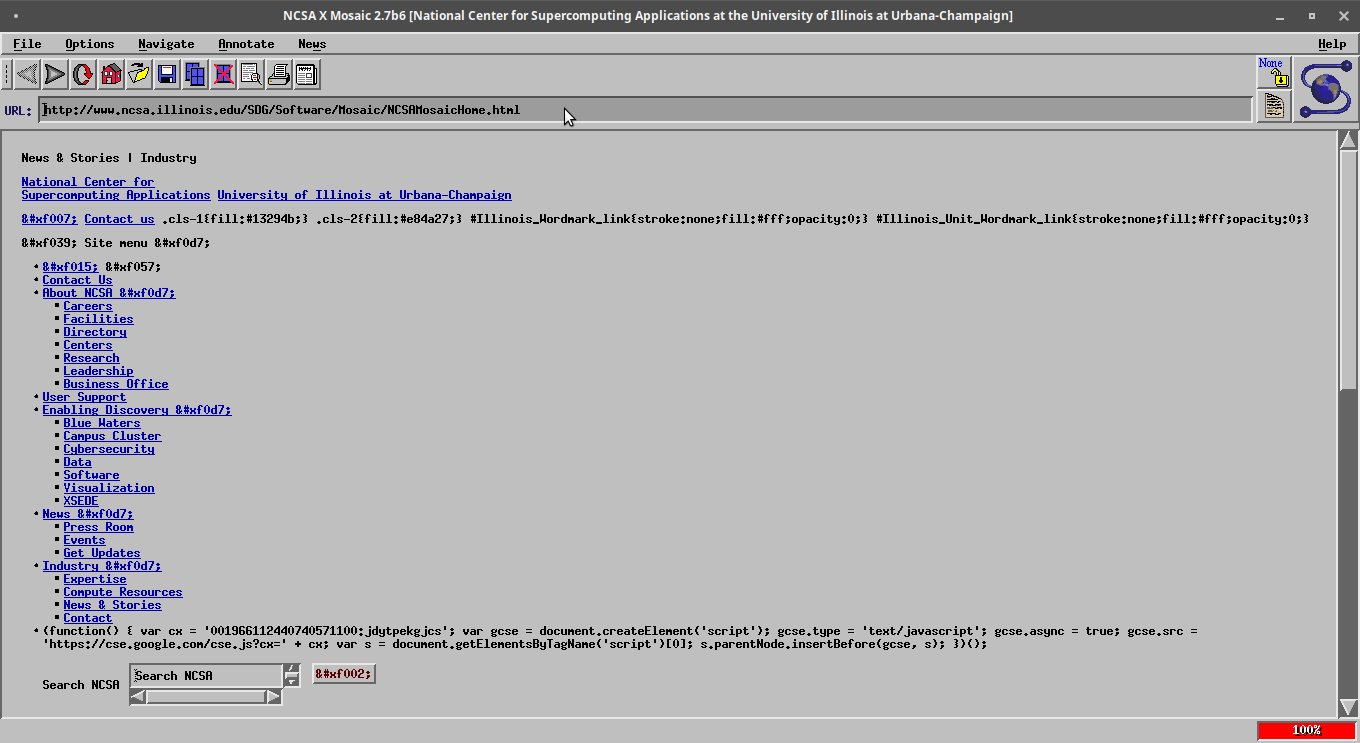1360x743 pixels.
Task: Click the Contact us link near the top
Action: 119,219
